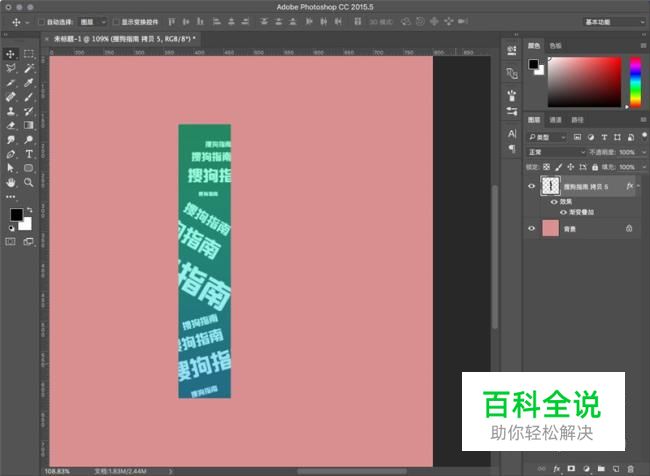The width and height of the screenshot is (650, 476).
Task: Select the Horizontal Type tool
Action: [x=29, y=154]
